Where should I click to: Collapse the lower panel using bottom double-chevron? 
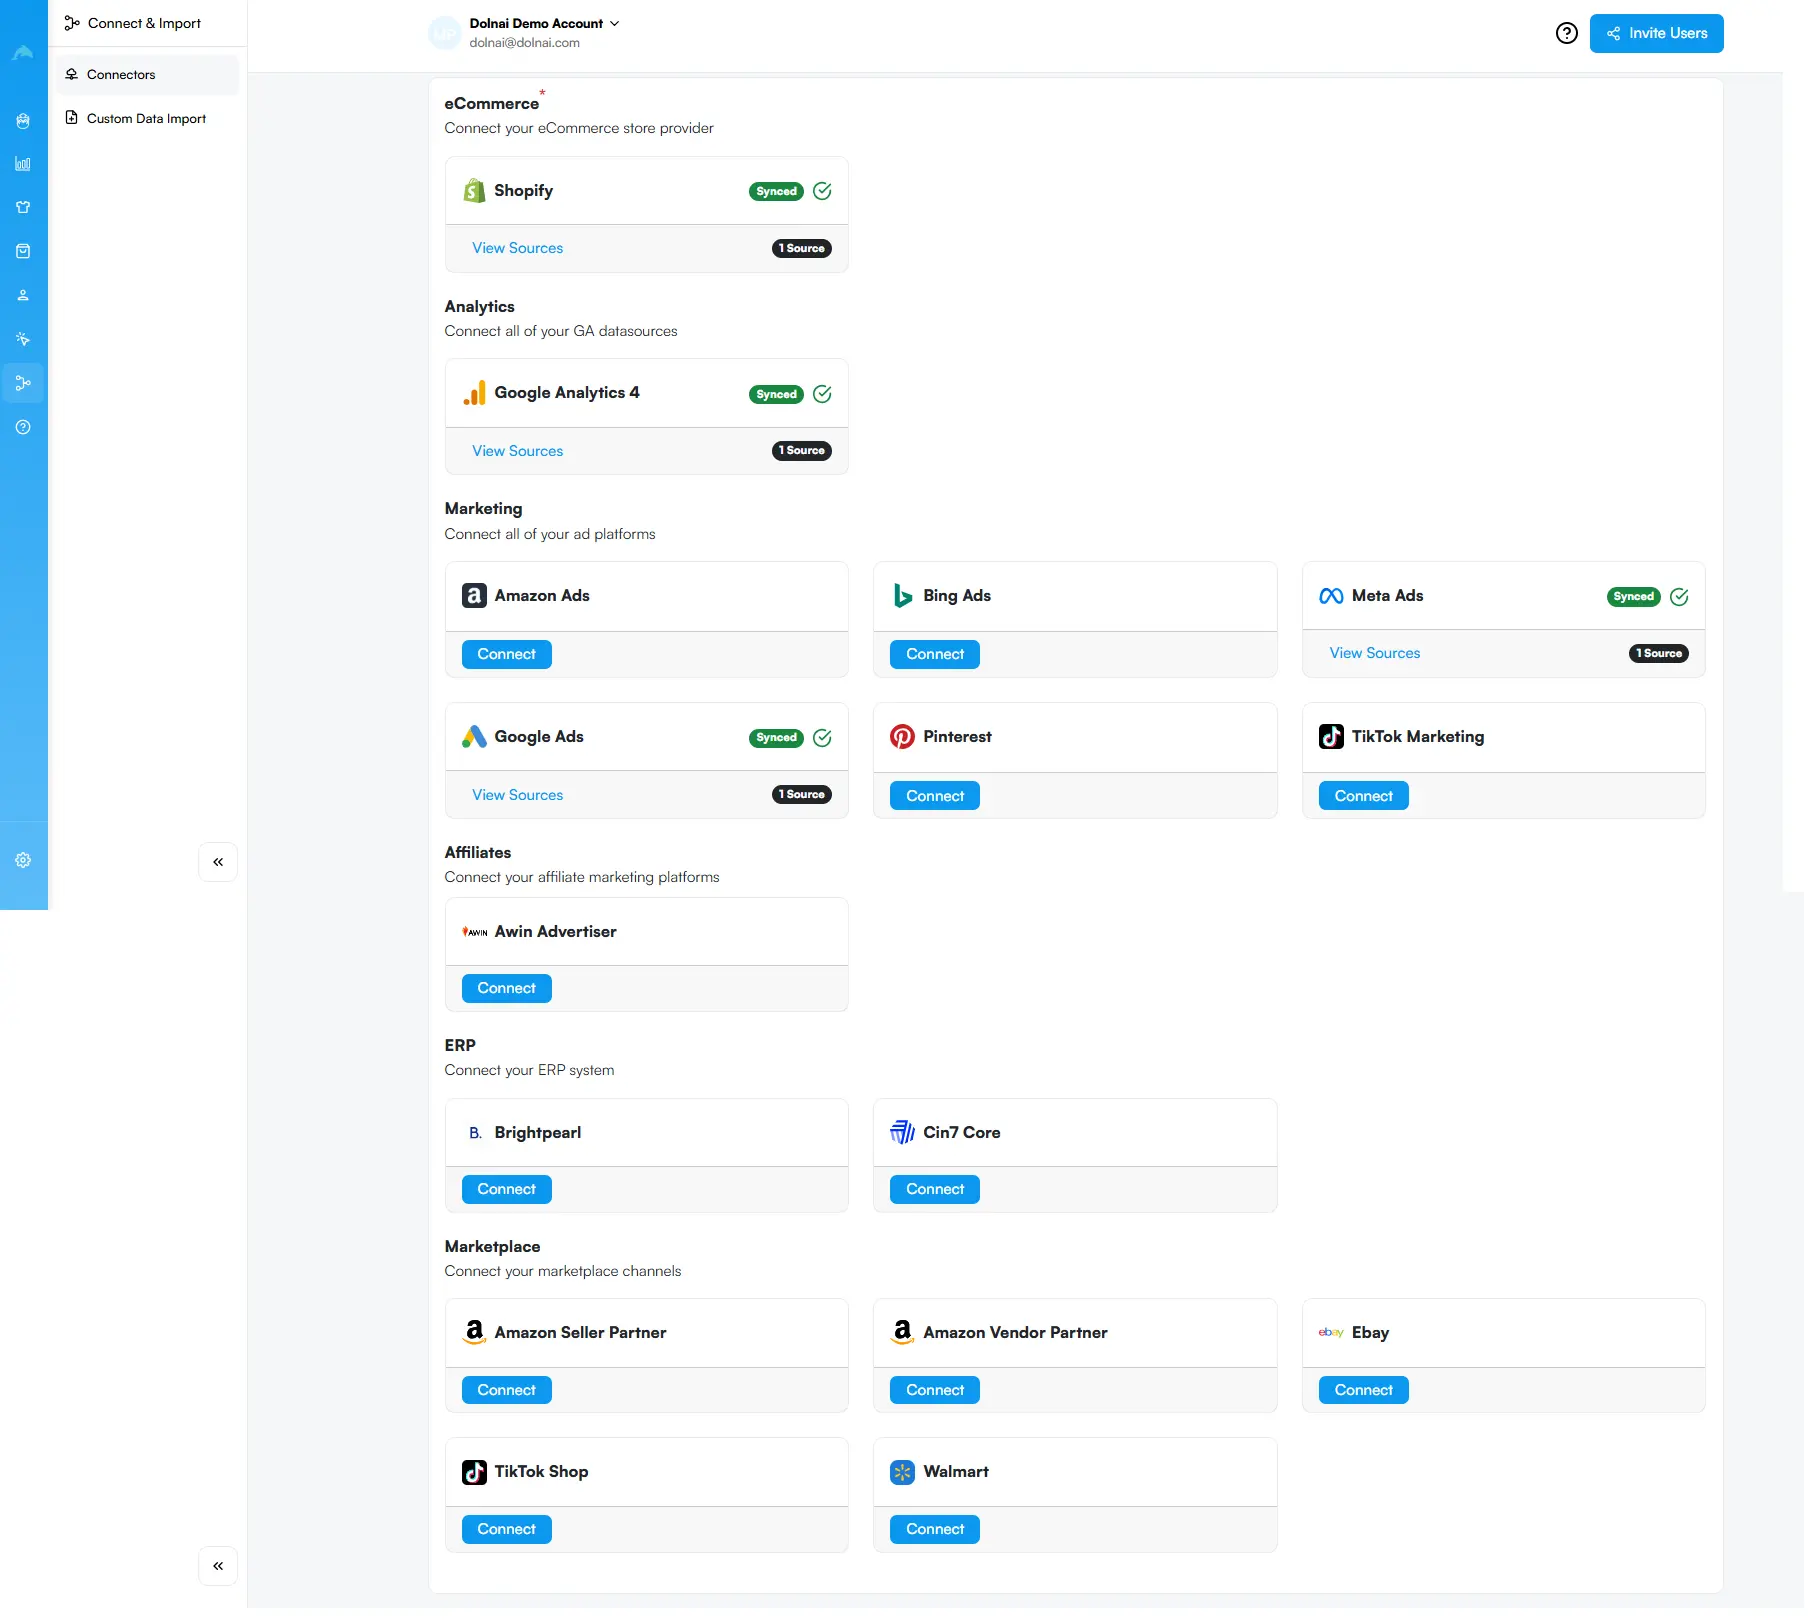coord(217,1566)
